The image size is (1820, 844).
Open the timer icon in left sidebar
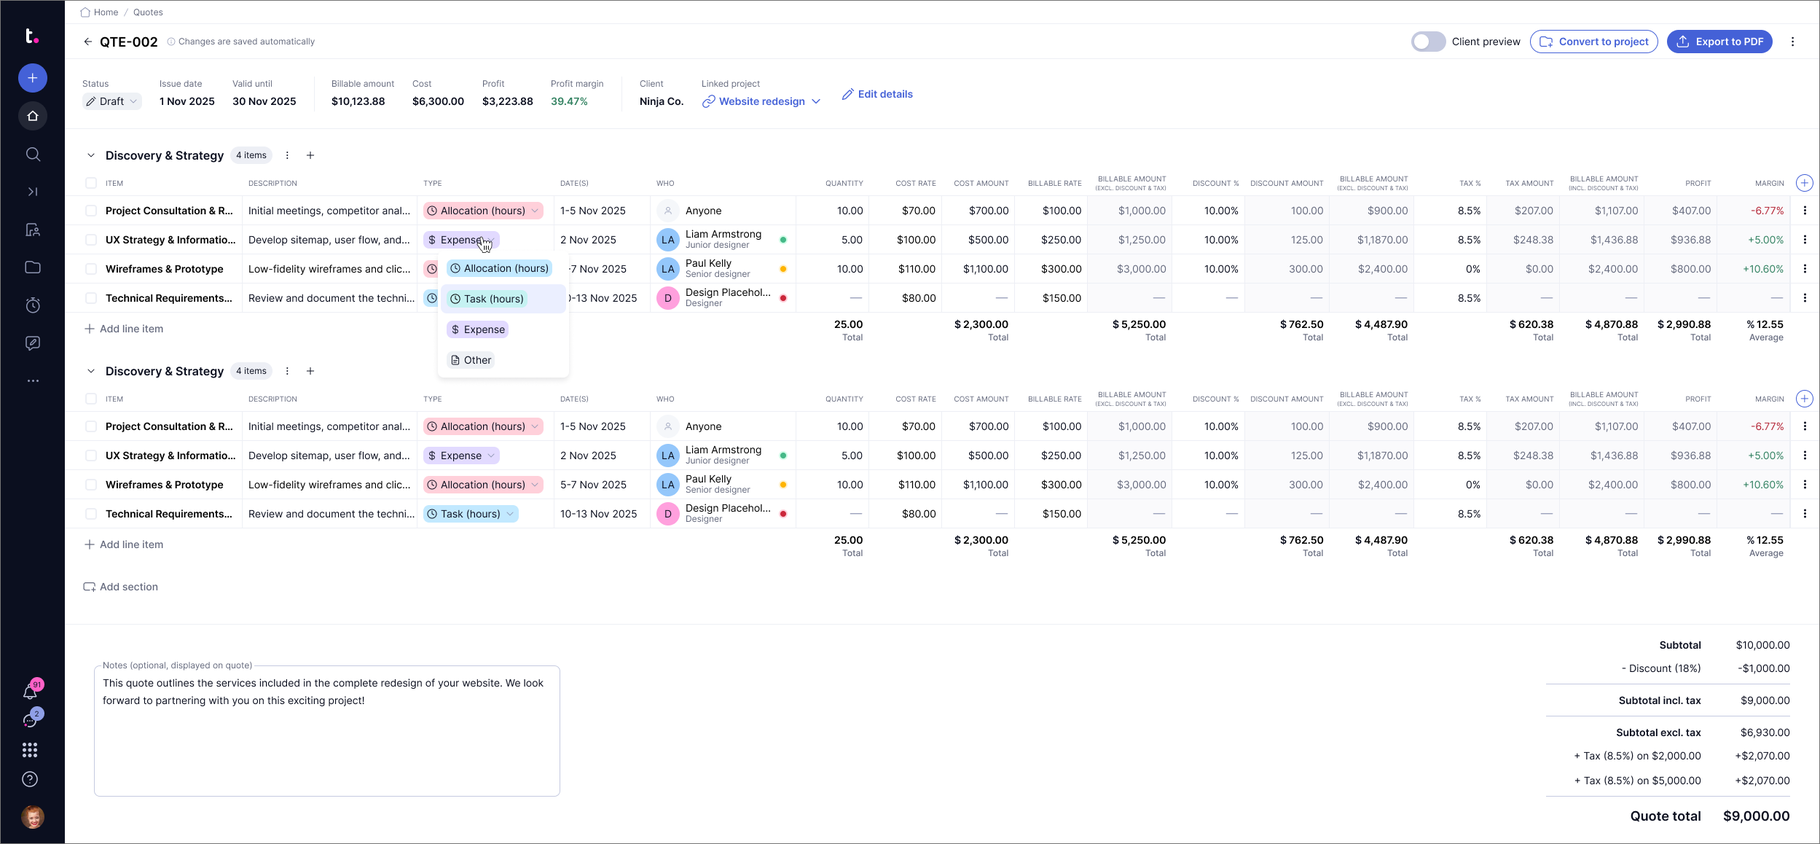coord(33,305)
